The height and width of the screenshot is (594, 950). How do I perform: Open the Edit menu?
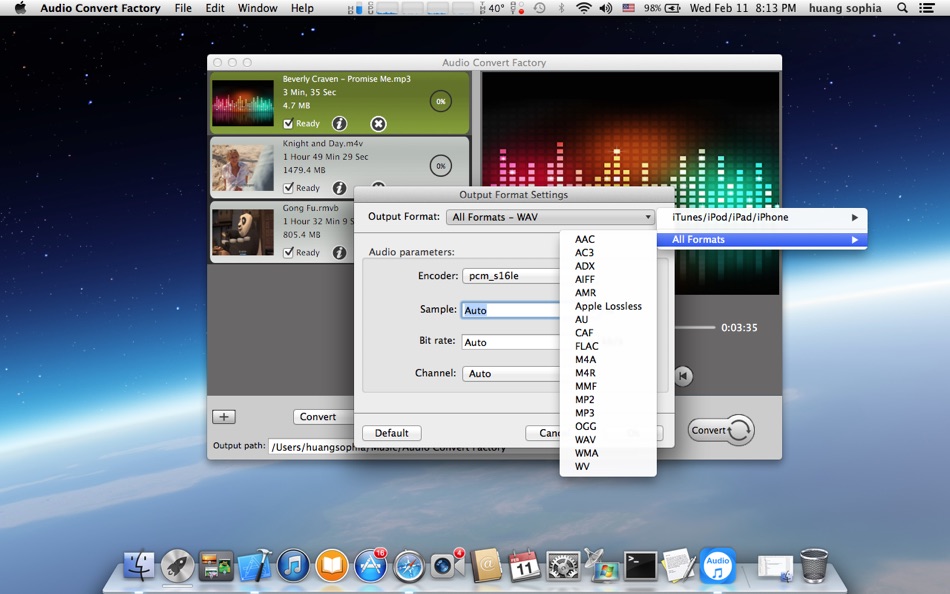215,8
